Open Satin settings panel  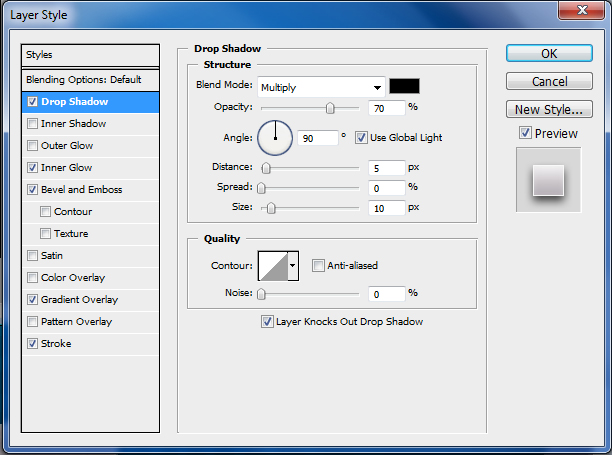point(52,256)
